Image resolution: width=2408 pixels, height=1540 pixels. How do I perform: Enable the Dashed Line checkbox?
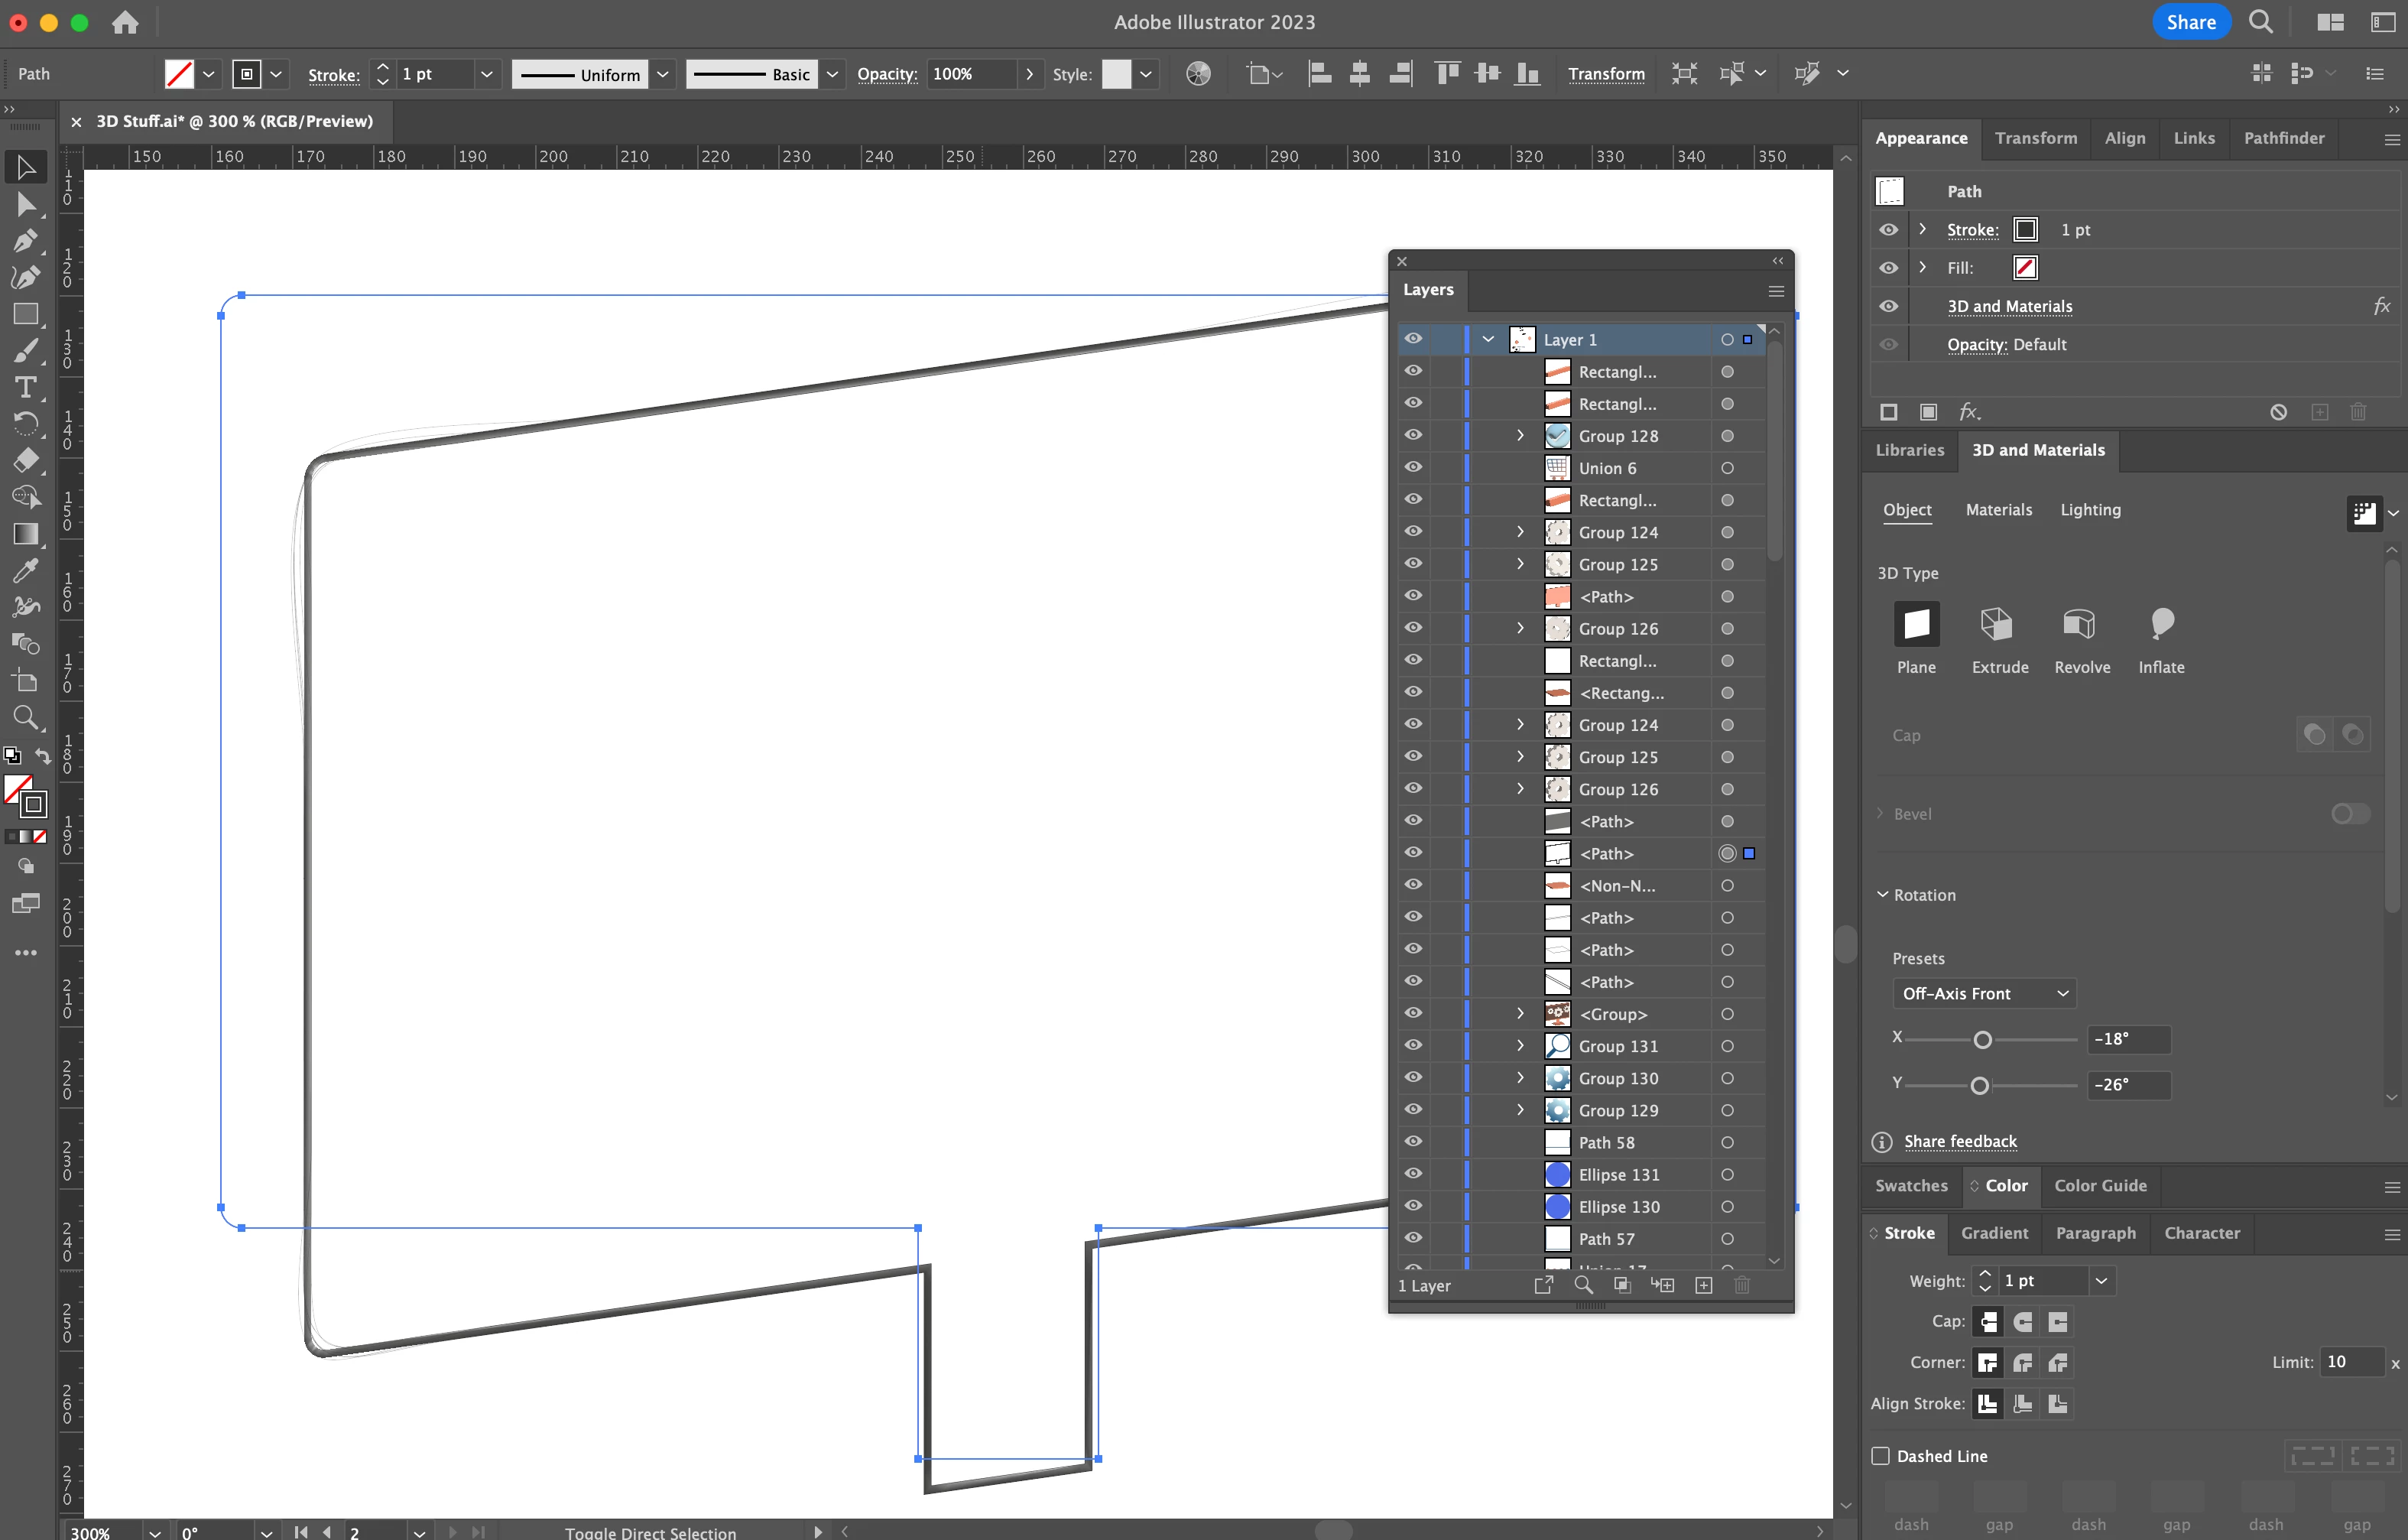pos(1880,1456)
